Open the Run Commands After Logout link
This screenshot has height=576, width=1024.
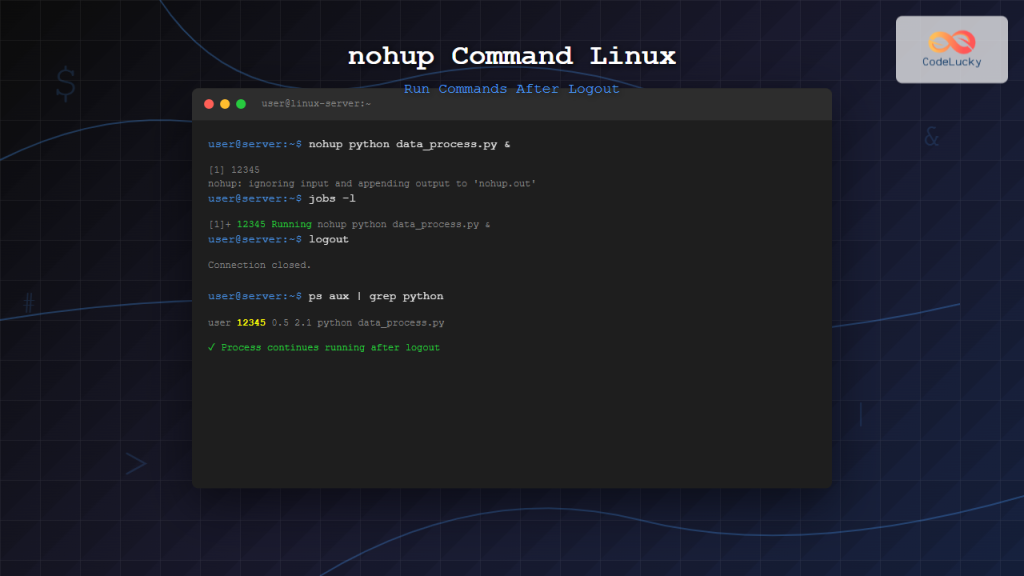511,89
